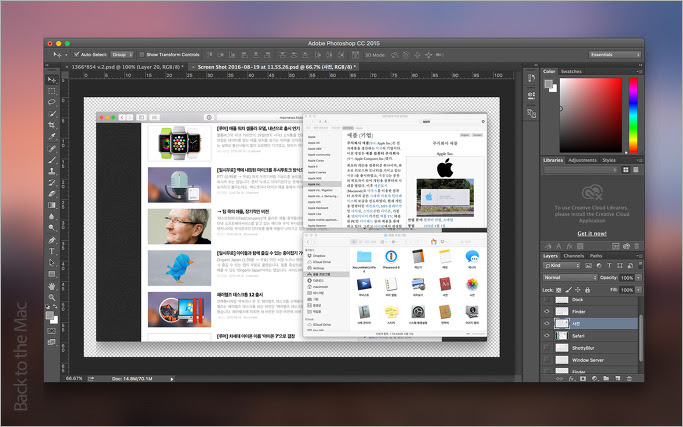Switch to the 1366*854 v.2.psd document tab
Image resolution: width=683 pixels, height=427 pixels.
click(127, 67)
